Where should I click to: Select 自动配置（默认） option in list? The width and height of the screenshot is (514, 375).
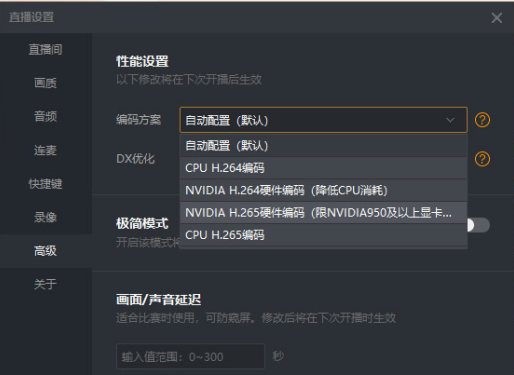(x=323, y=146)
